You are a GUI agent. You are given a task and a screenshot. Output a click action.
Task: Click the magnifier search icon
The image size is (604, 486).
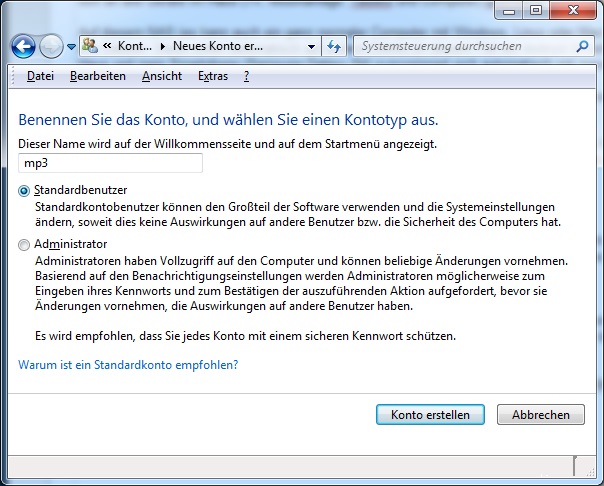click(582, 46)
